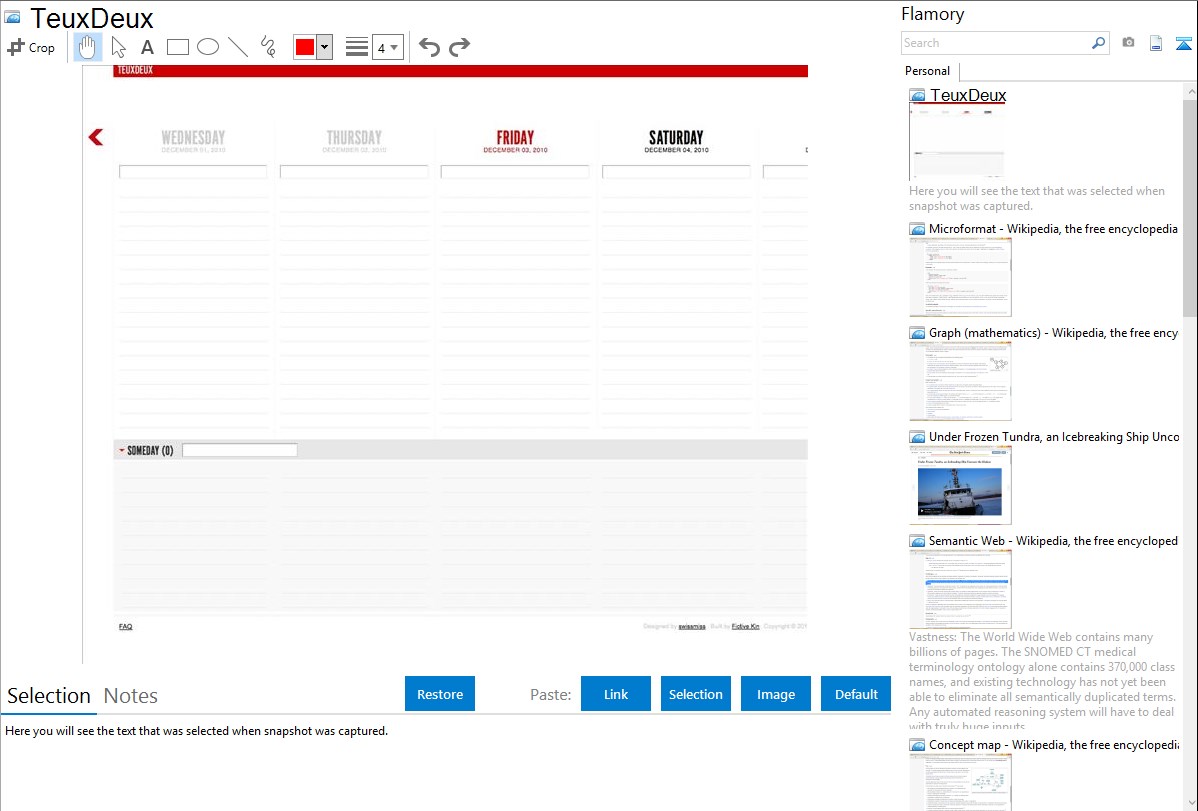Click the icon beside Under Frozen Tundra entry
1198x811 pixels.
coord(917,437)
